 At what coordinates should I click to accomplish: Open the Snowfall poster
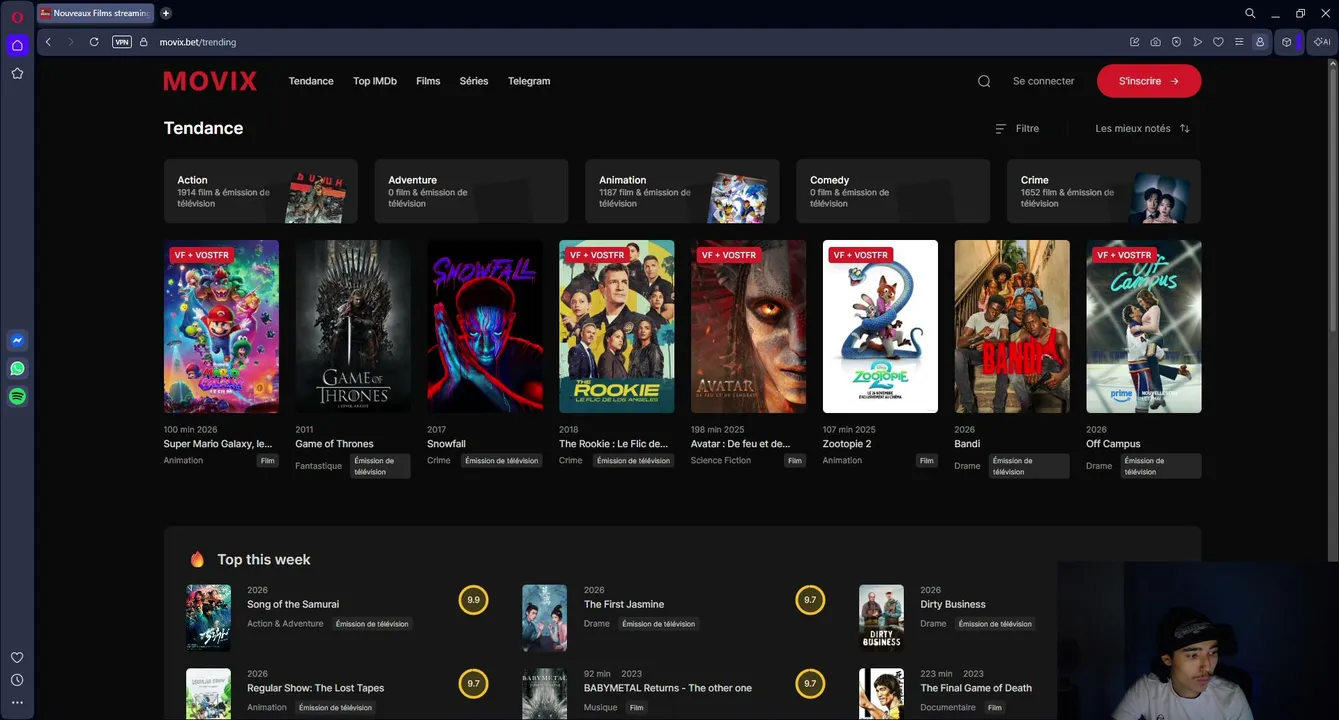(485, 326)
